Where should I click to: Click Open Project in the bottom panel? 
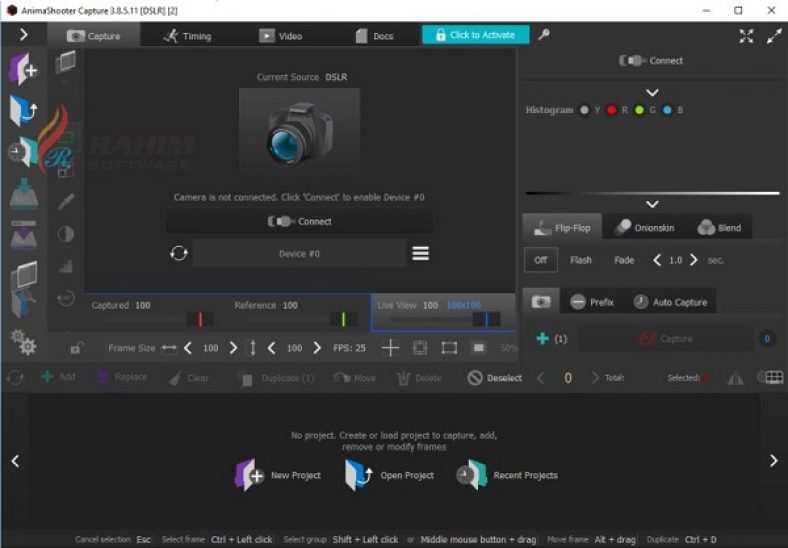pyautogui.click(x=389, y=475)
